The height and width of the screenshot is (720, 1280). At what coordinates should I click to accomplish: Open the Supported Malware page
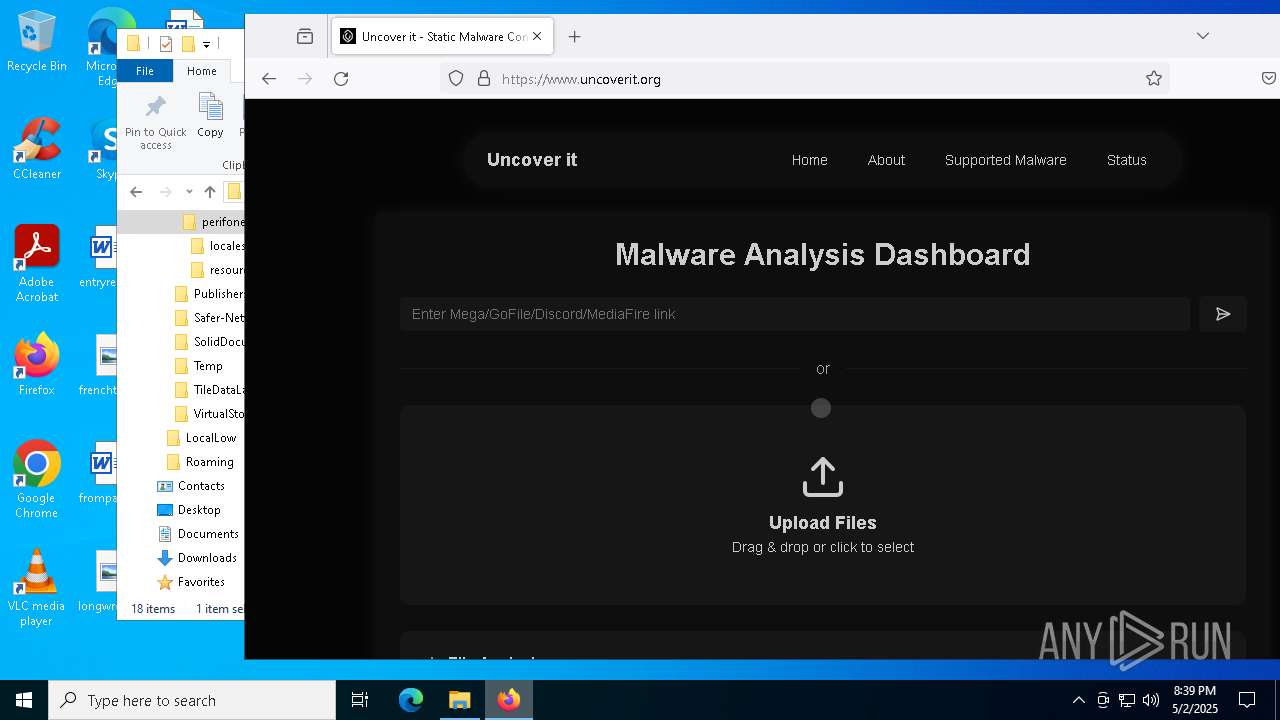coord(1005,160)
